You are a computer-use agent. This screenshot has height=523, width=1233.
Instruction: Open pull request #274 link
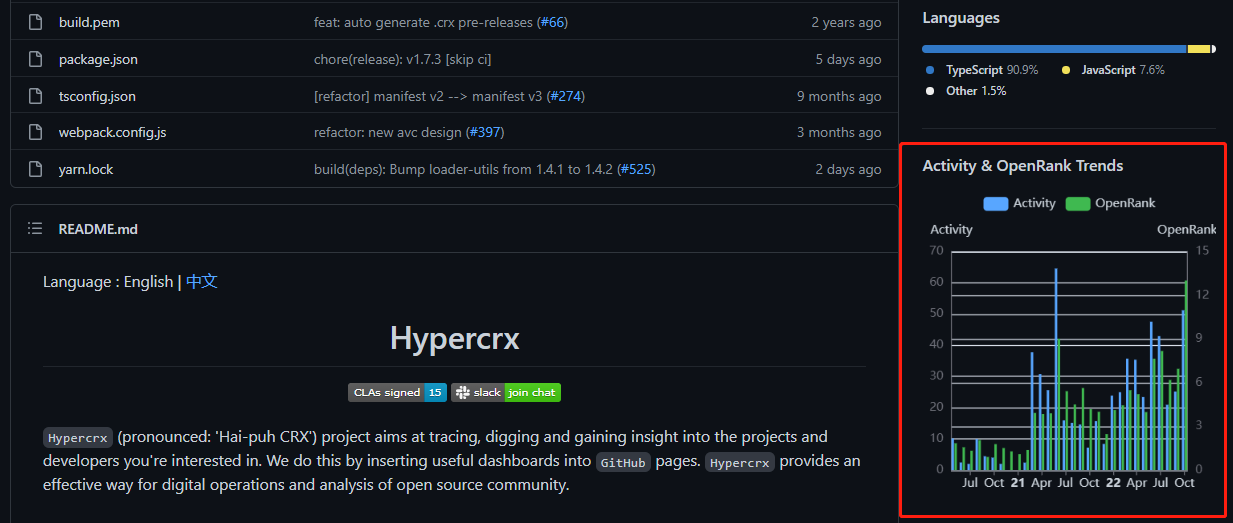(x=565, y=96)
